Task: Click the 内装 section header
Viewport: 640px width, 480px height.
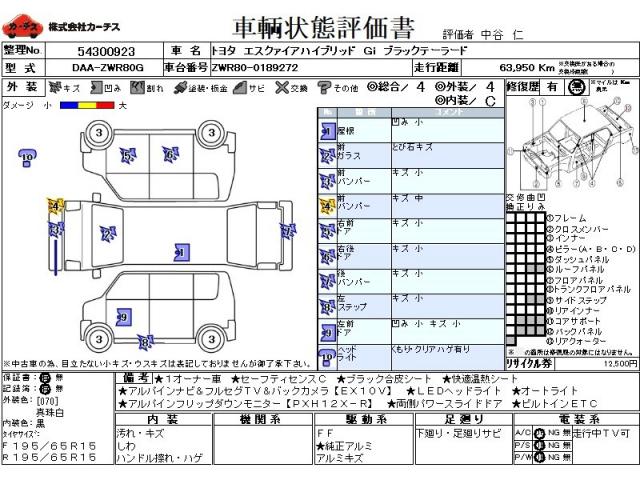Action: tap(163, 419)
